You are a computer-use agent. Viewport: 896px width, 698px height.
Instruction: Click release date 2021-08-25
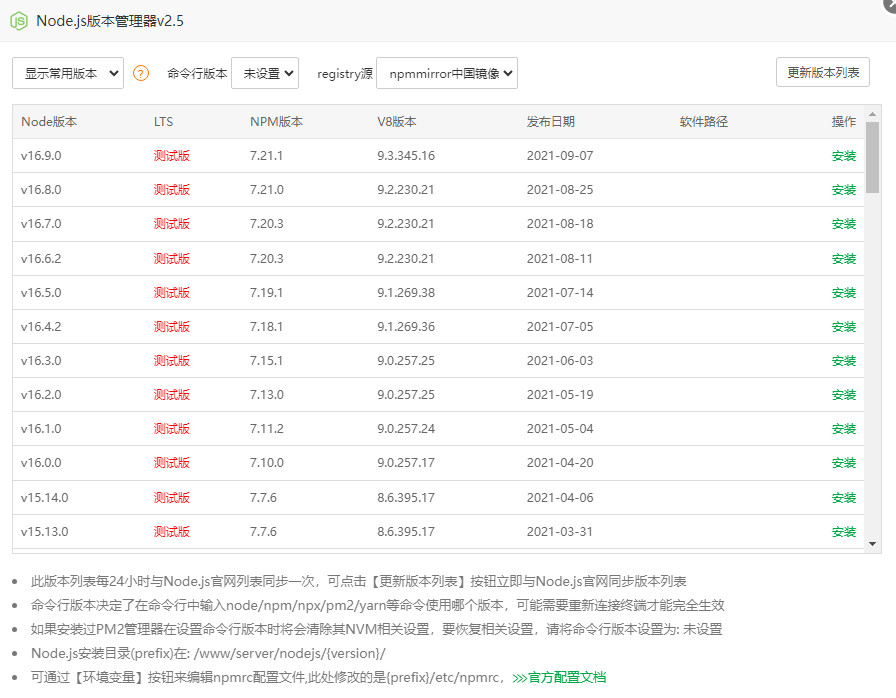point(560,190)
